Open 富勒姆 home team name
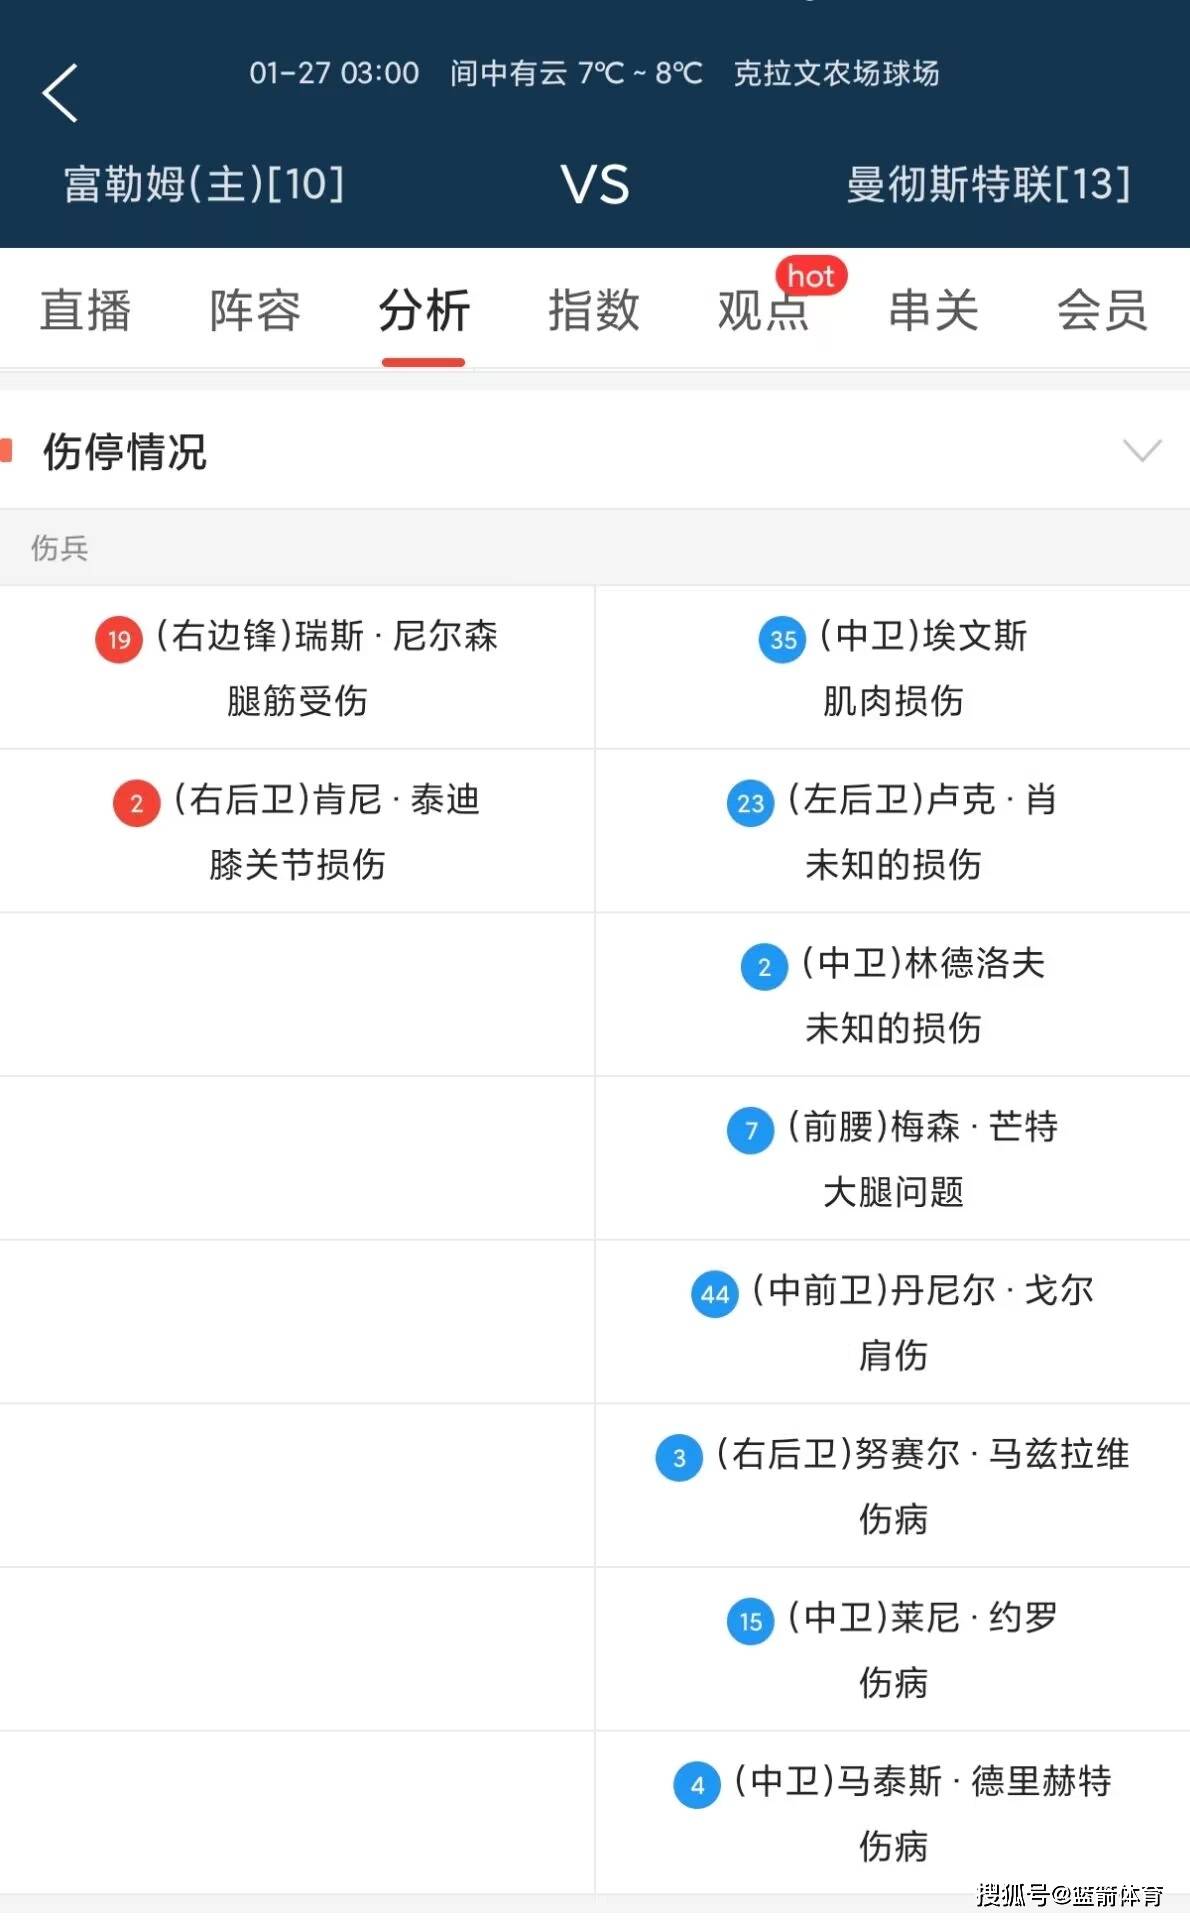The image size is (1190, 1920). pyautogui.click(x=204, y=185)
